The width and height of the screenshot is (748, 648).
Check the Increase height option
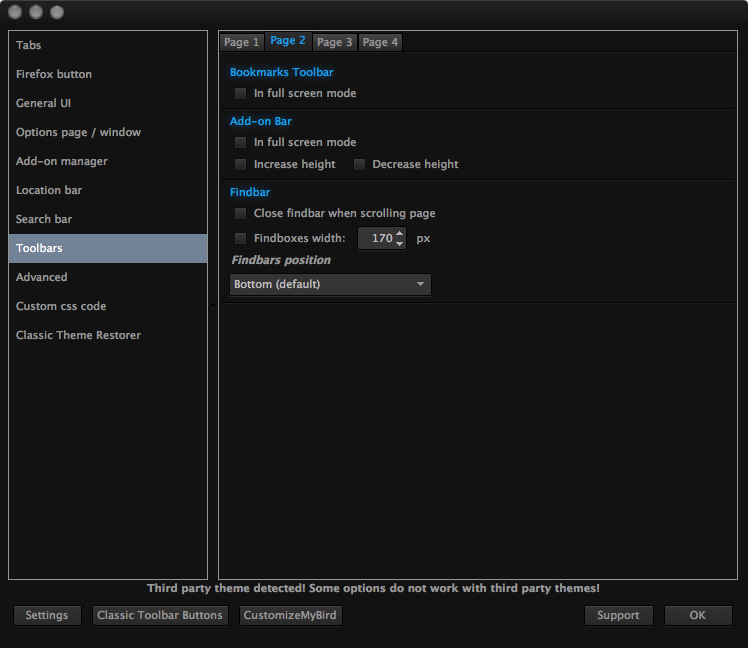[240, 164]
